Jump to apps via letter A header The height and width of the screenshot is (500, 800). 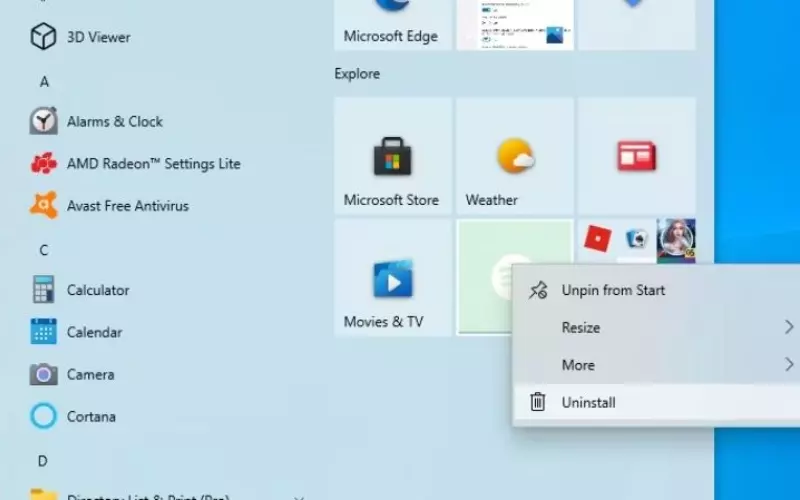pos(44,82)
